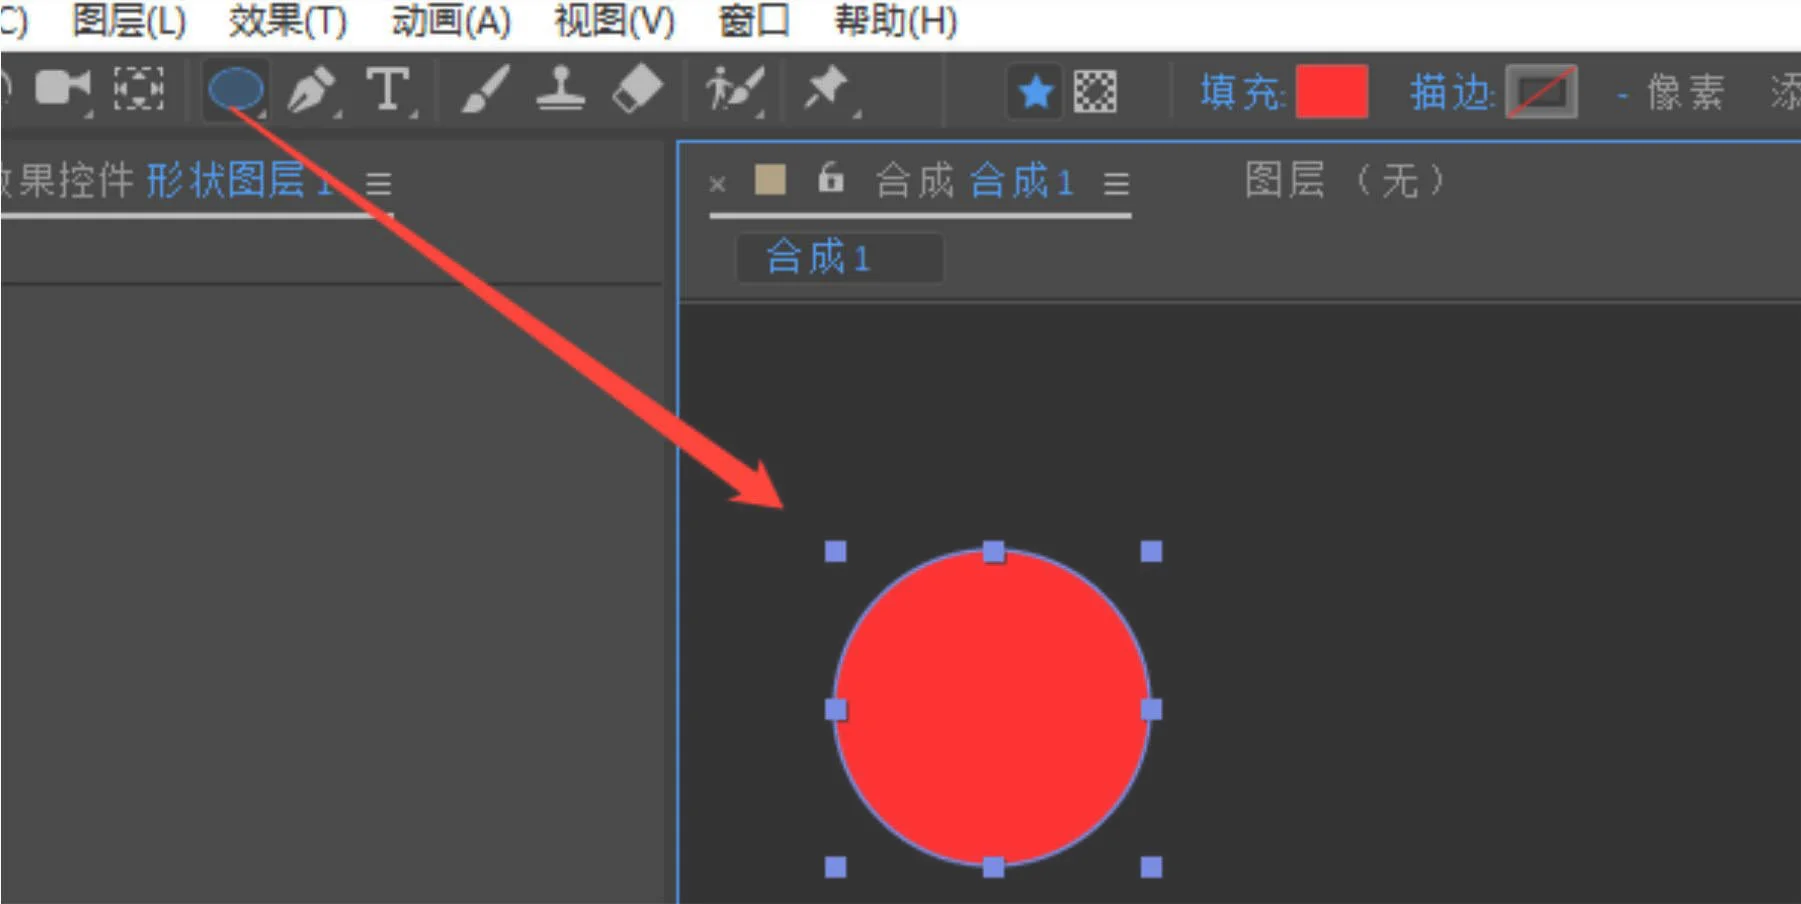1801x904 pixels.
Task: Click the bottom-right bounding box handle
Action: pyautogui.click(x=1151, y=867)
